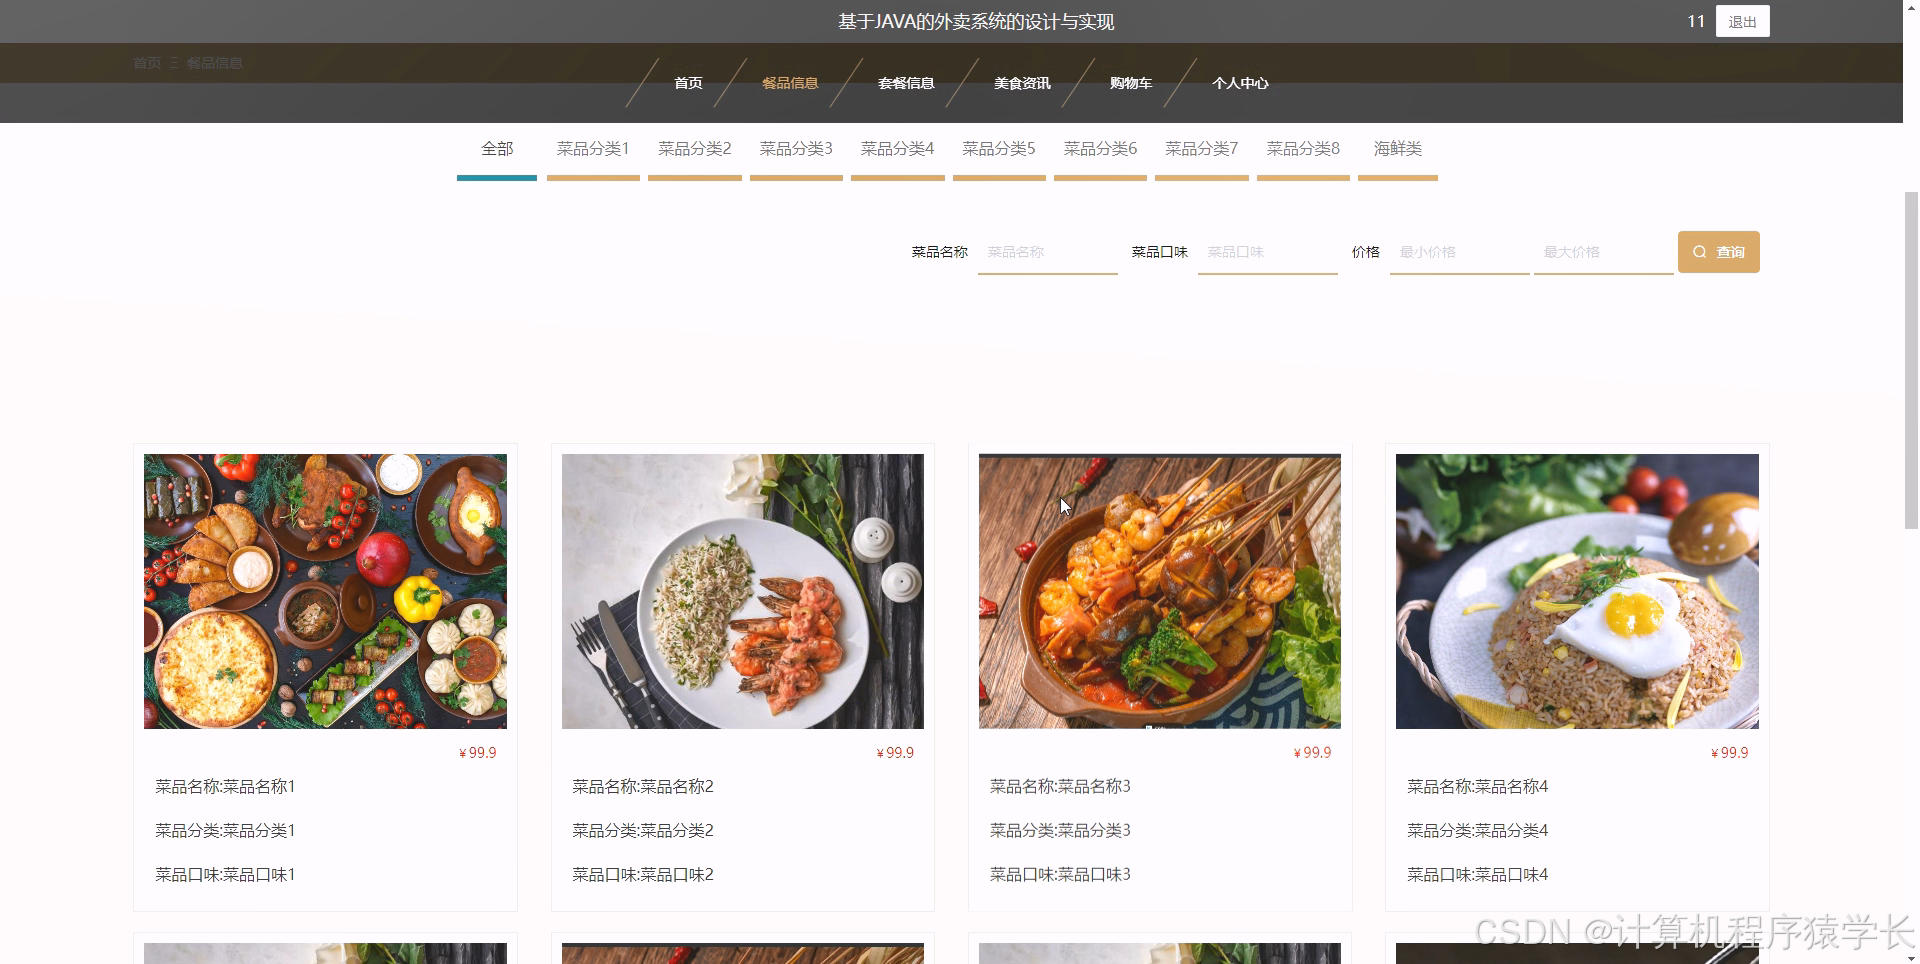Click the username 11 in the header

pyautogui.click(x=1696, y=21)
